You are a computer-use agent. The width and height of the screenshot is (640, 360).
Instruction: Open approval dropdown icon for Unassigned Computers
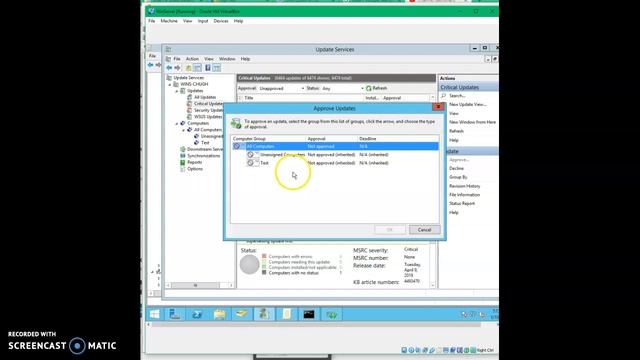pos(253,154)
